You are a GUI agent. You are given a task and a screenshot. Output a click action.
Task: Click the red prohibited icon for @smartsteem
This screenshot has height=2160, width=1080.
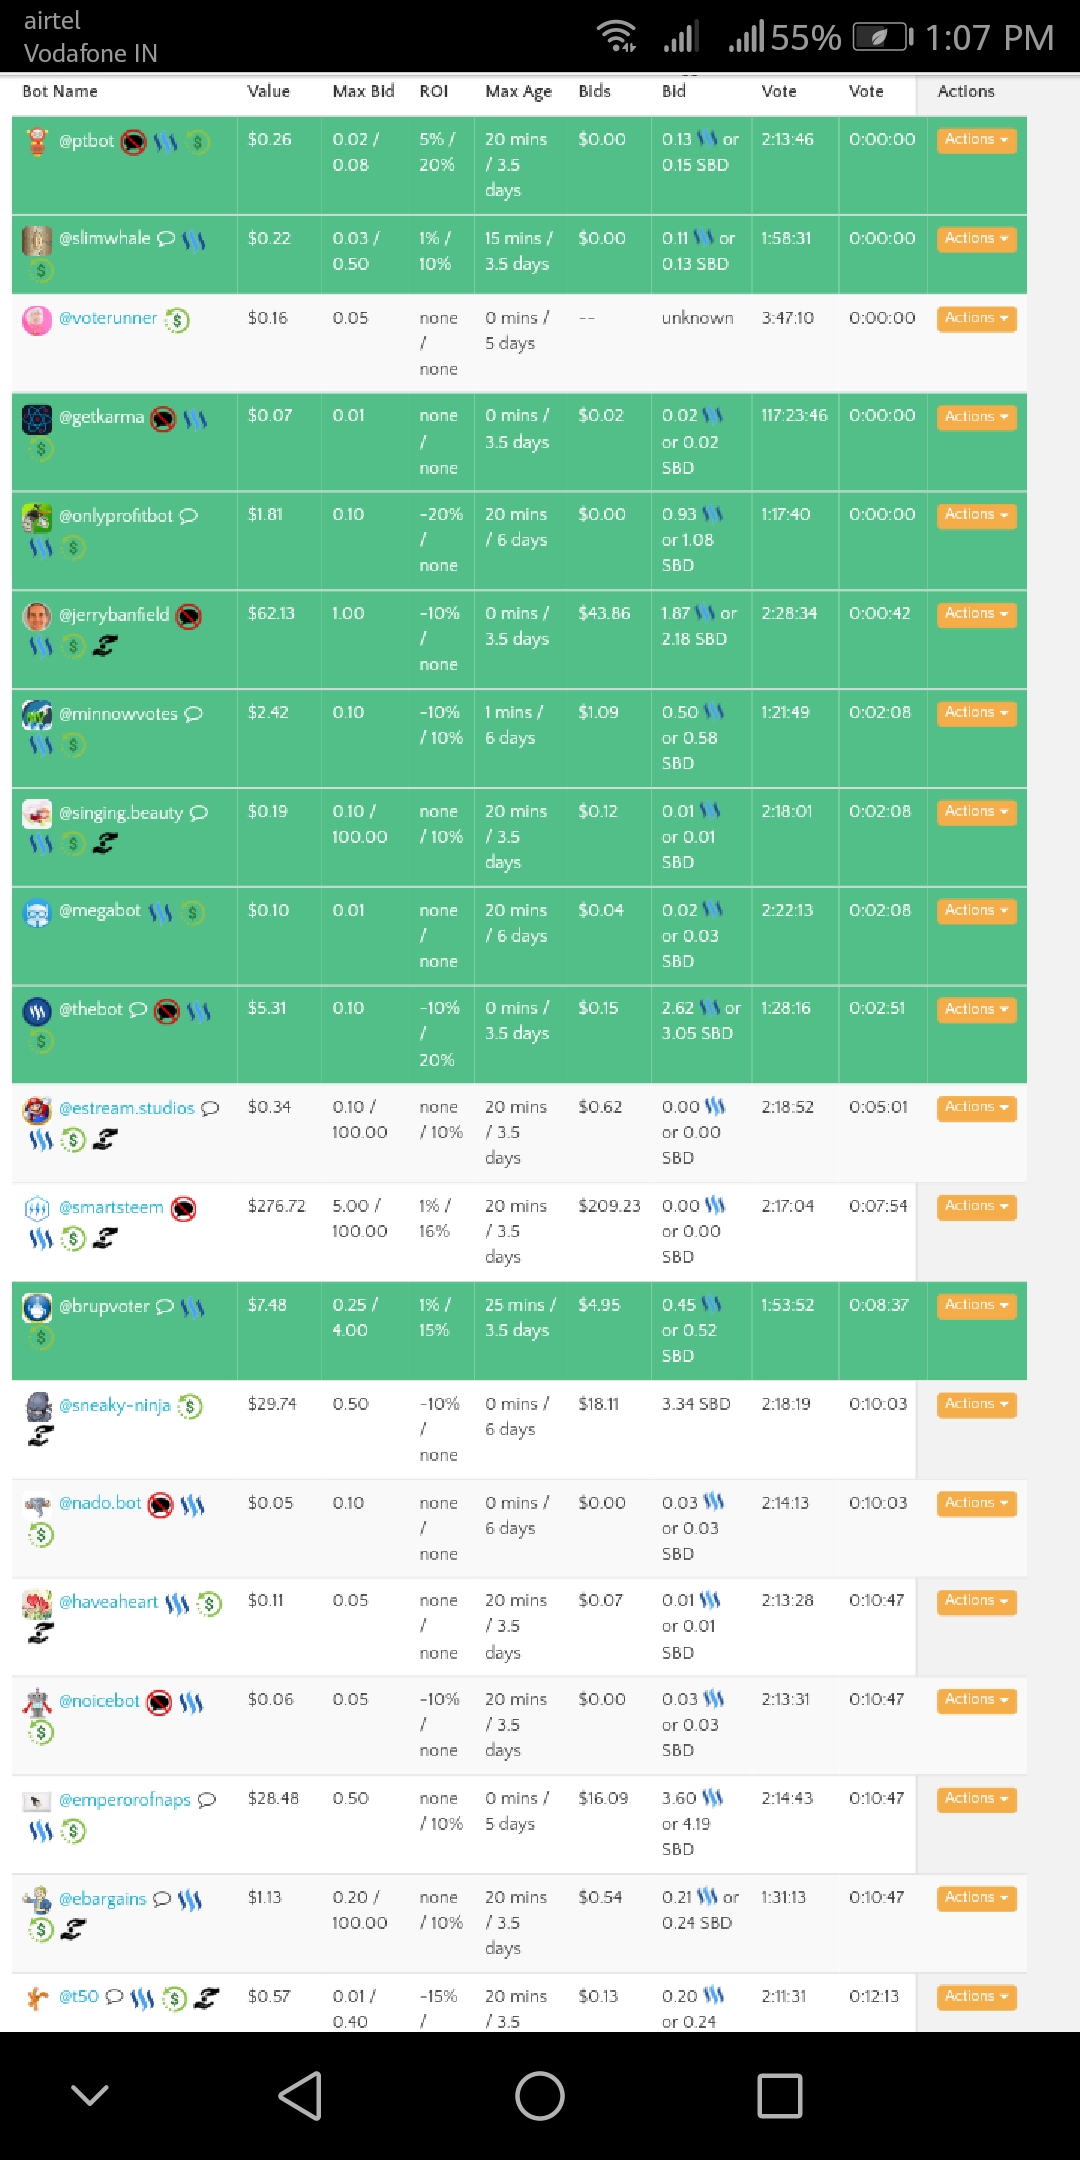(x=183, y=1209)
